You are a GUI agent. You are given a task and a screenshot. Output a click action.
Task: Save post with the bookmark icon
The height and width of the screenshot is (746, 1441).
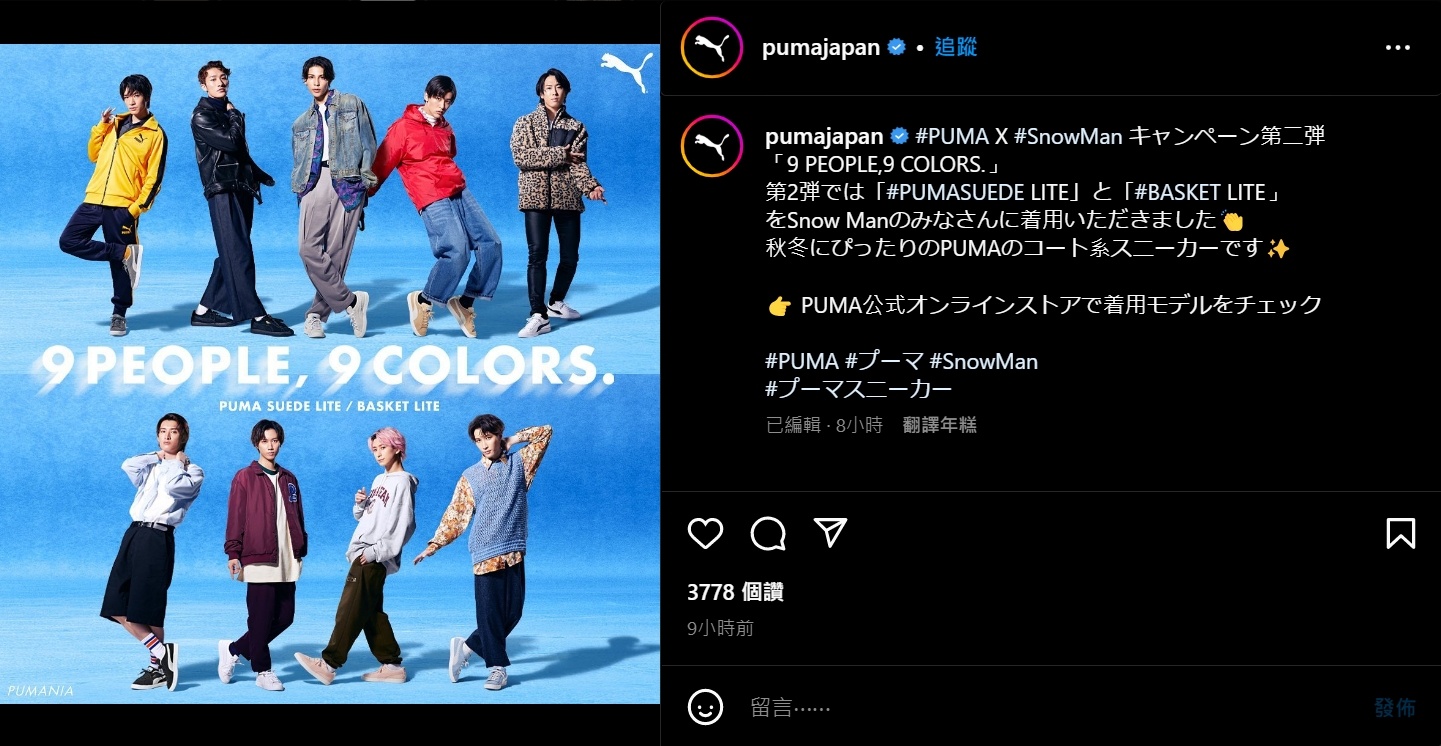1401,533
